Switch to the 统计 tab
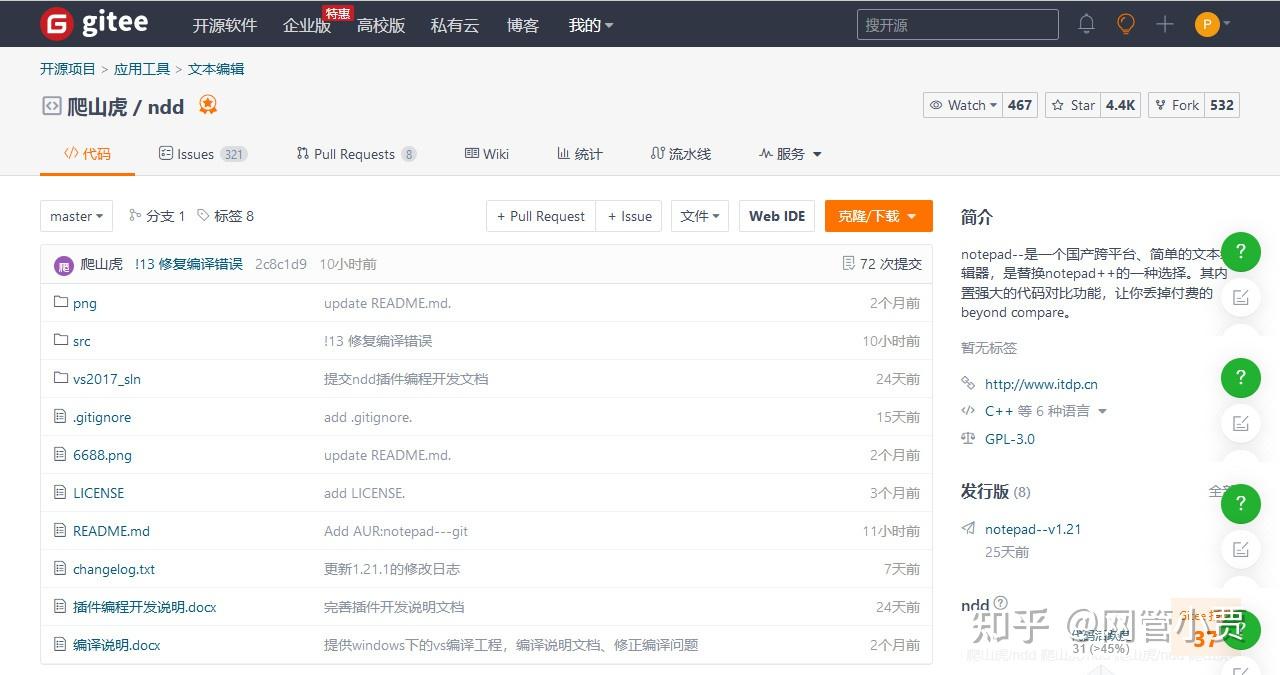Image resolution: width=1280 pixels, height=675 pixels. tap(580, 154)
